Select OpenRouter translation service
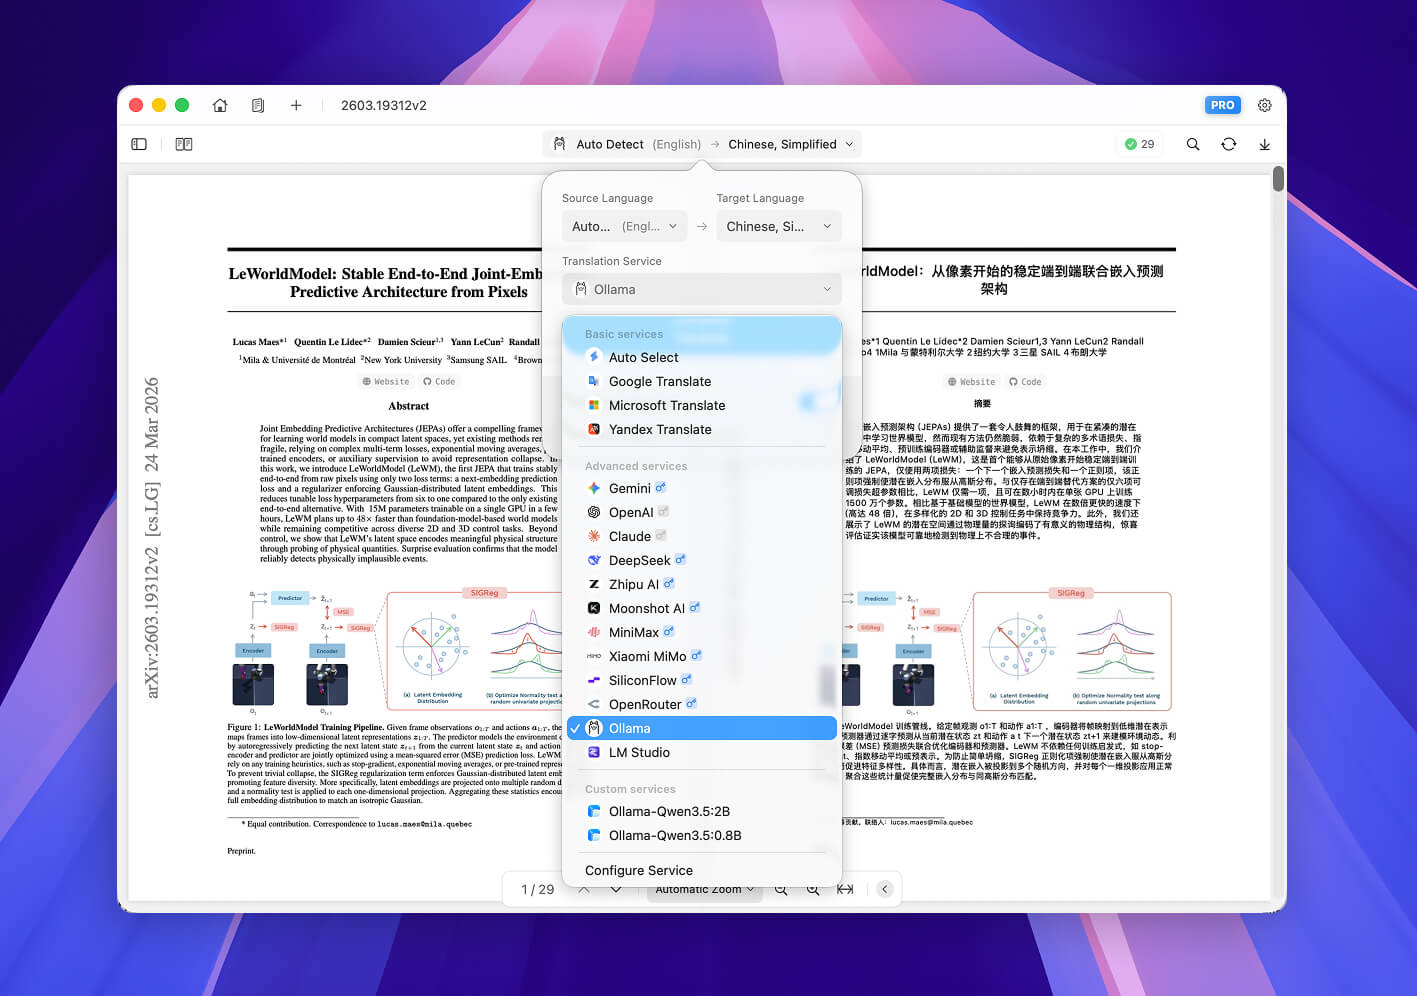This screenshot has width=1417, height=996. 702,704
